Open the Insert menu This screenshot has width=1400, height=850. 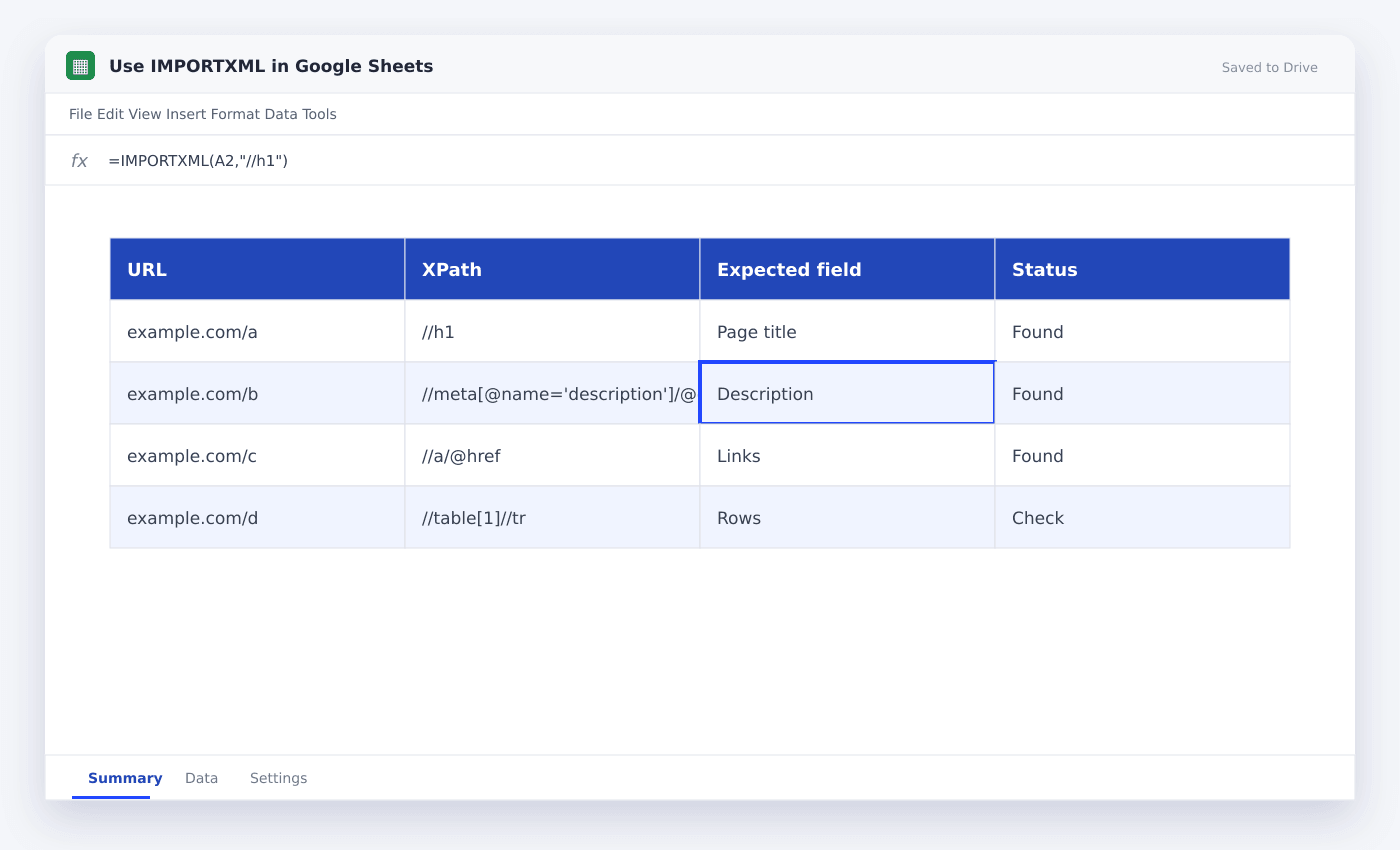186,114
